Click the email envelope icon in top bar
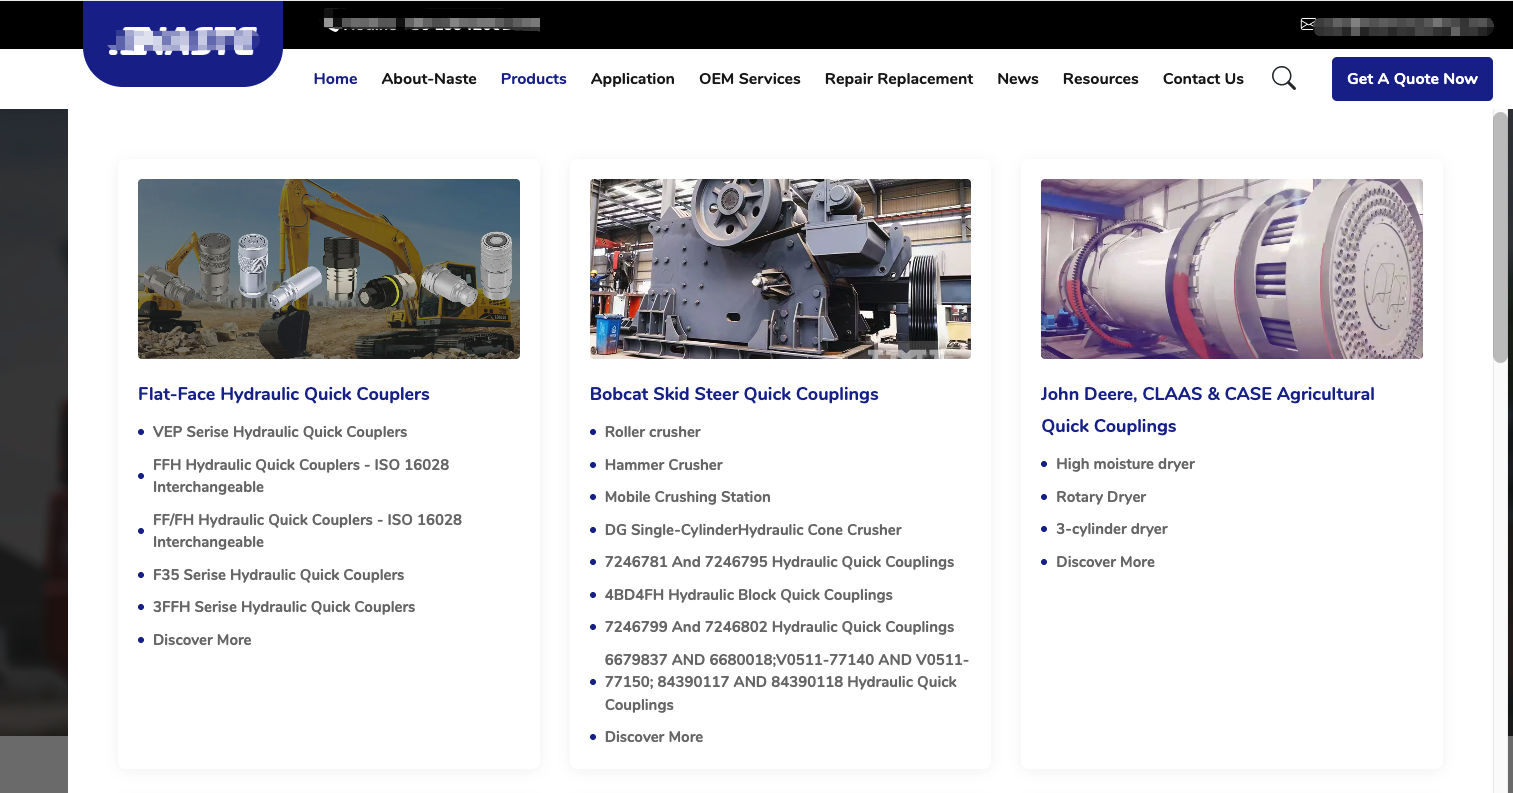This screenshot has height=793, width=1513. 1307,24
